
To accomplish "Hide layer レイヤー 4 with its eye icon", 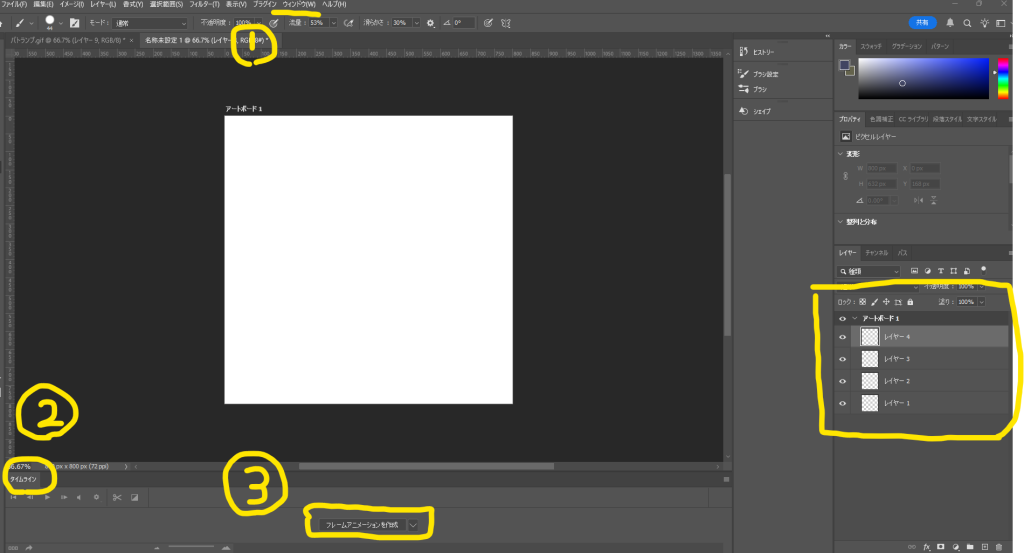I will click(842, 337).
